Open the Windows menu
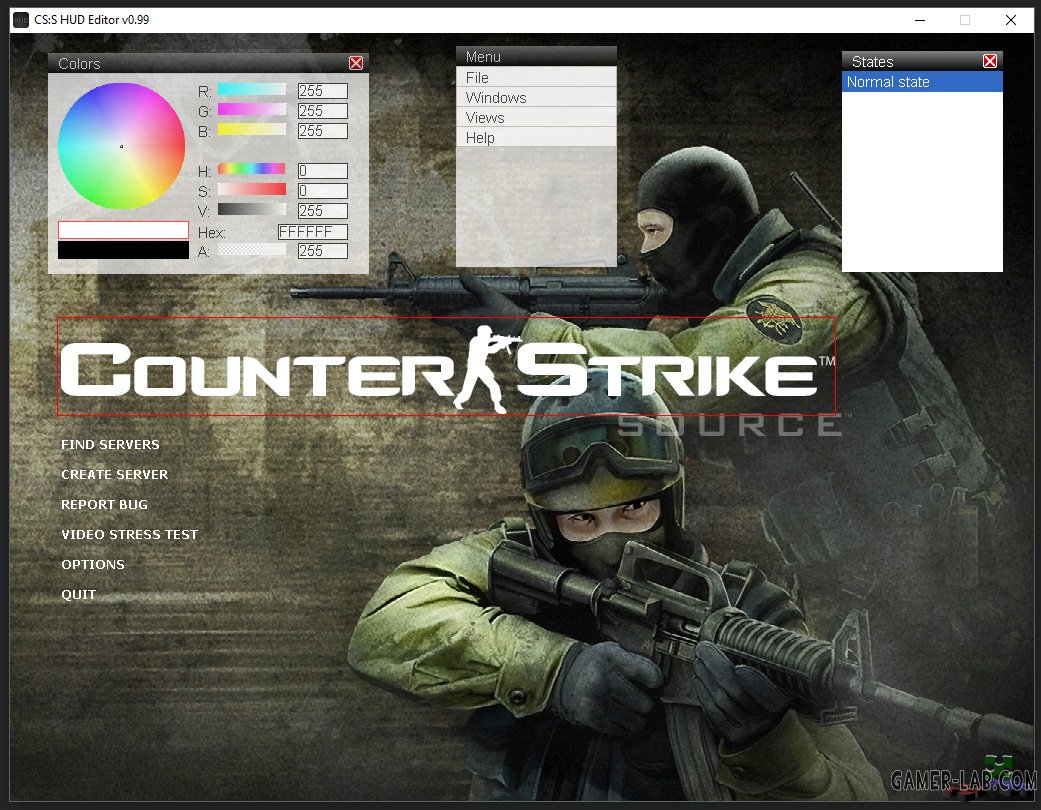The height and width of the screenshot is (810, 1041). pyautogui.click(x=536, y=97)
